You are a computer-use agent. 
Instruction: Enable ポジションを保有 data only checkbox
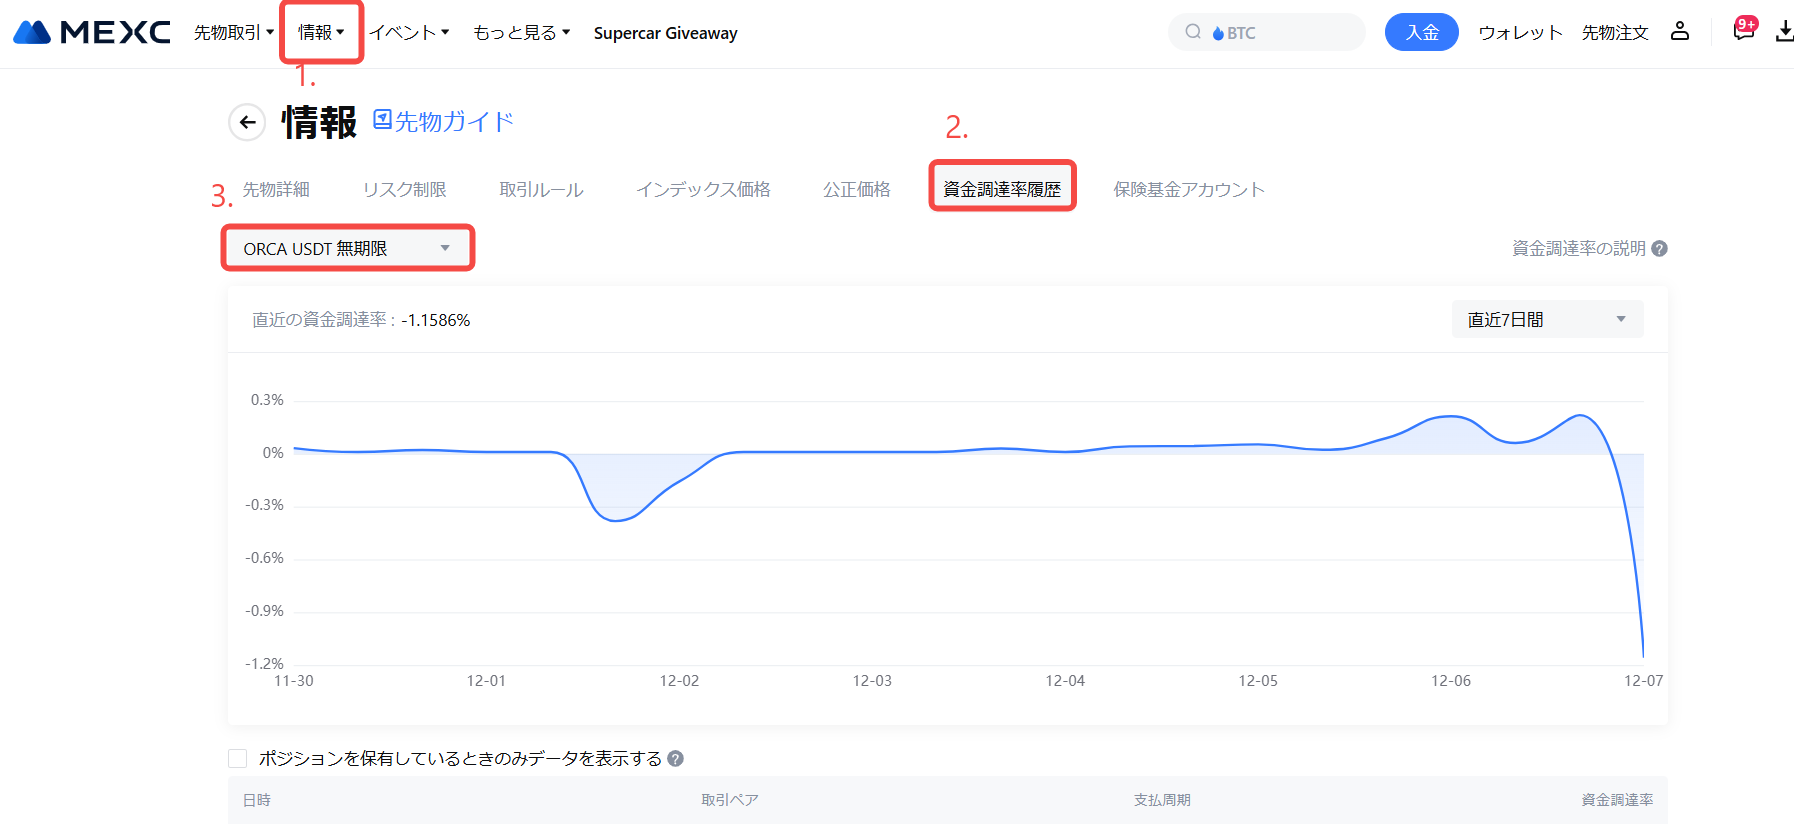coord(238,759)
